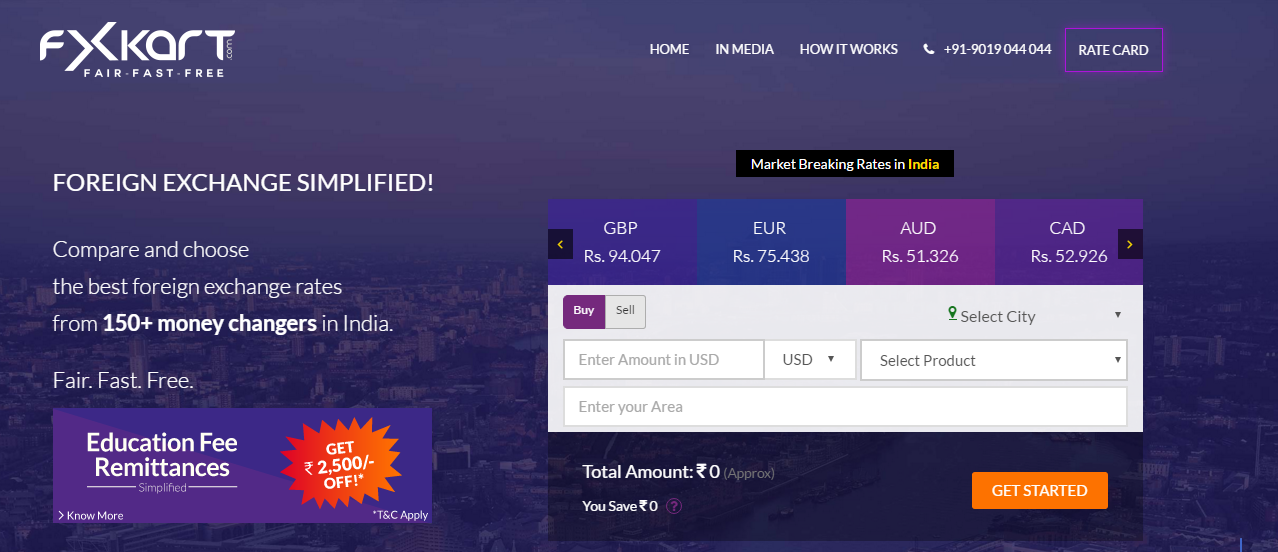
Task: Open the RATE CARD button
Action: [x=1114, y=50]
